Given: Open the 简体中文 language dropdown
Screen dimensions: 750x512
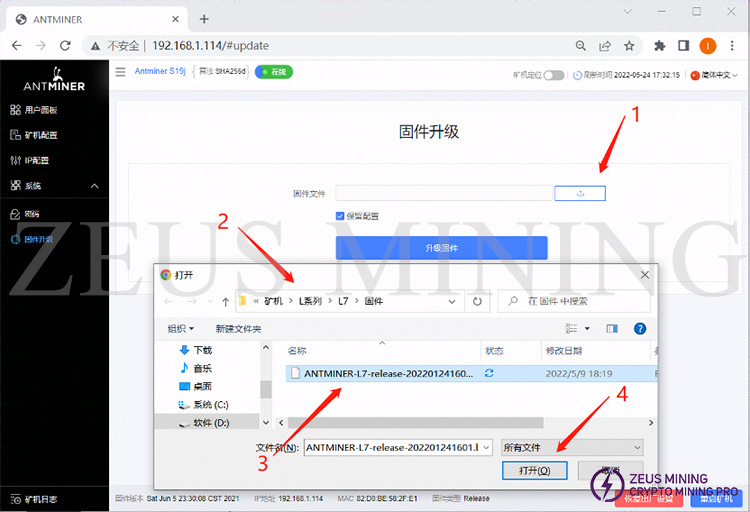Looking at the screenshot, I should (714, 75).
